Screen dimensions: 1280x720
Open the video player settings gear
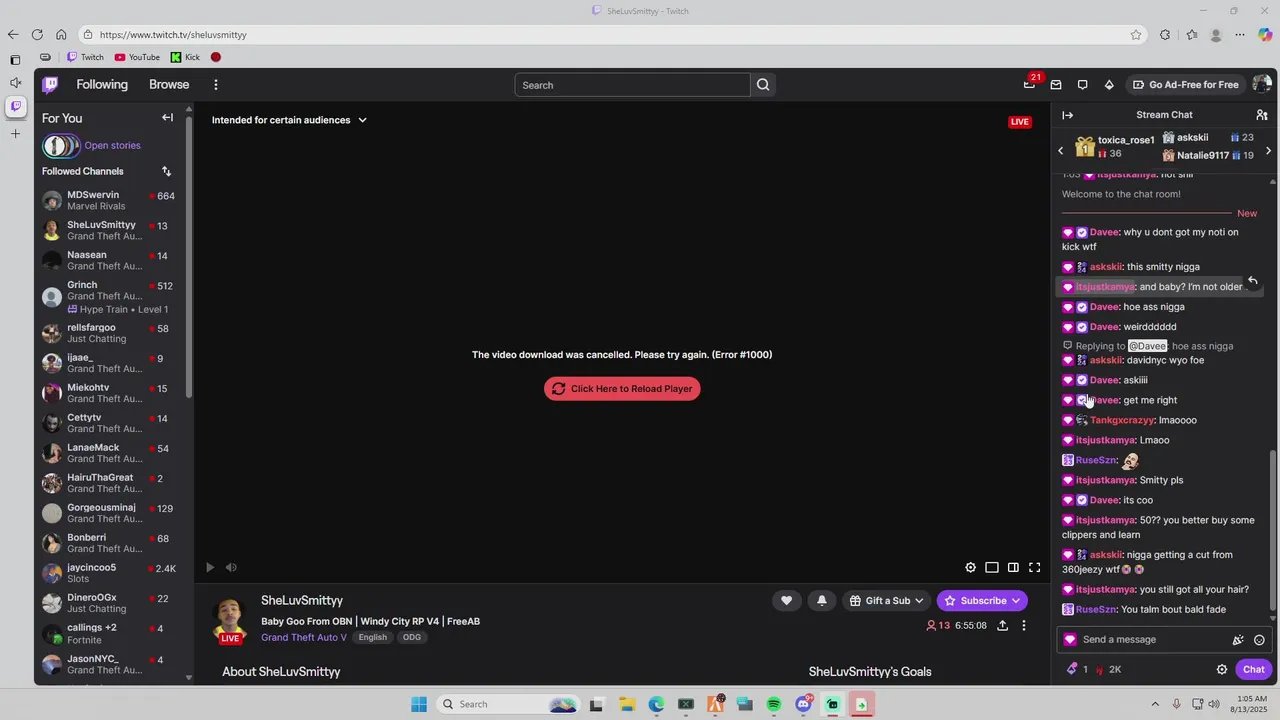pos(970,568)
